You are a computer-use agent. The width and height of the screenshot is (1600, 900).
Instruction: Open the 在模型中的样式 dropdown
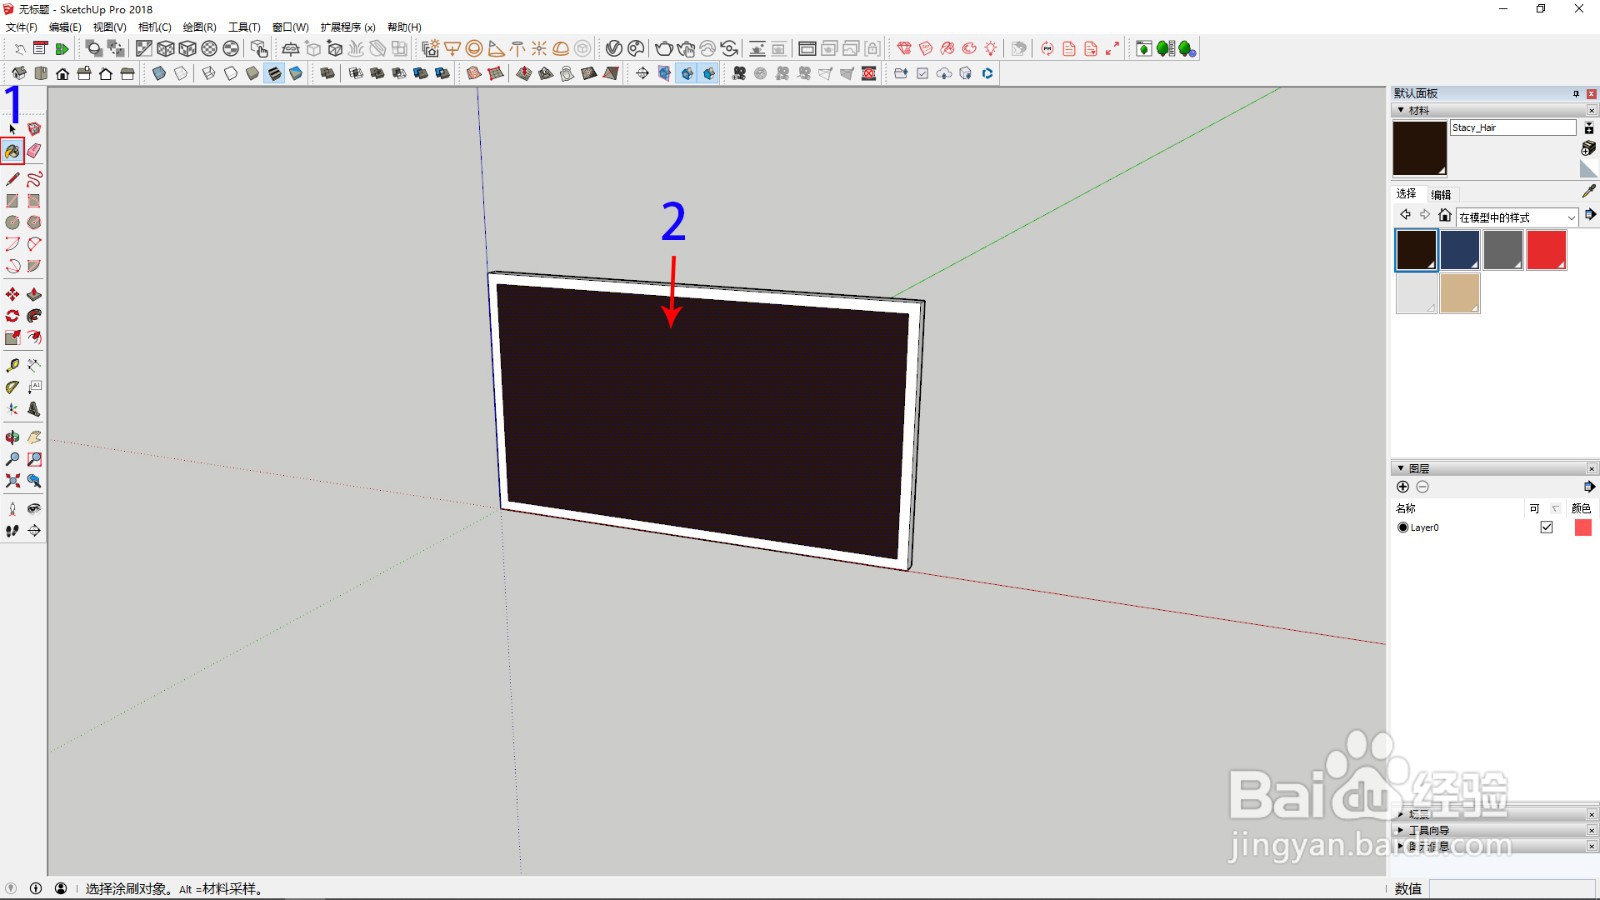coord(1517,217)
